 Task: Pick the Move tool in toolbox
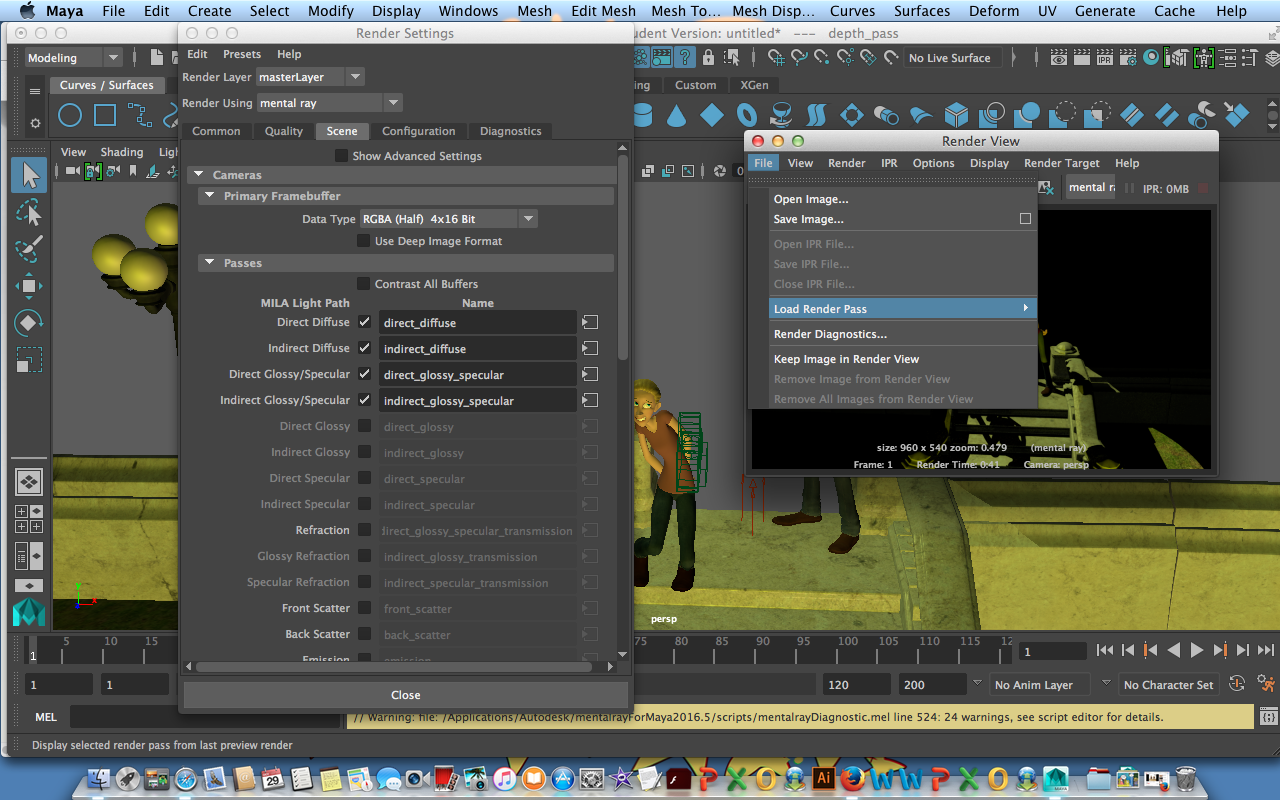pyautogui.click(x=29, y=286)
